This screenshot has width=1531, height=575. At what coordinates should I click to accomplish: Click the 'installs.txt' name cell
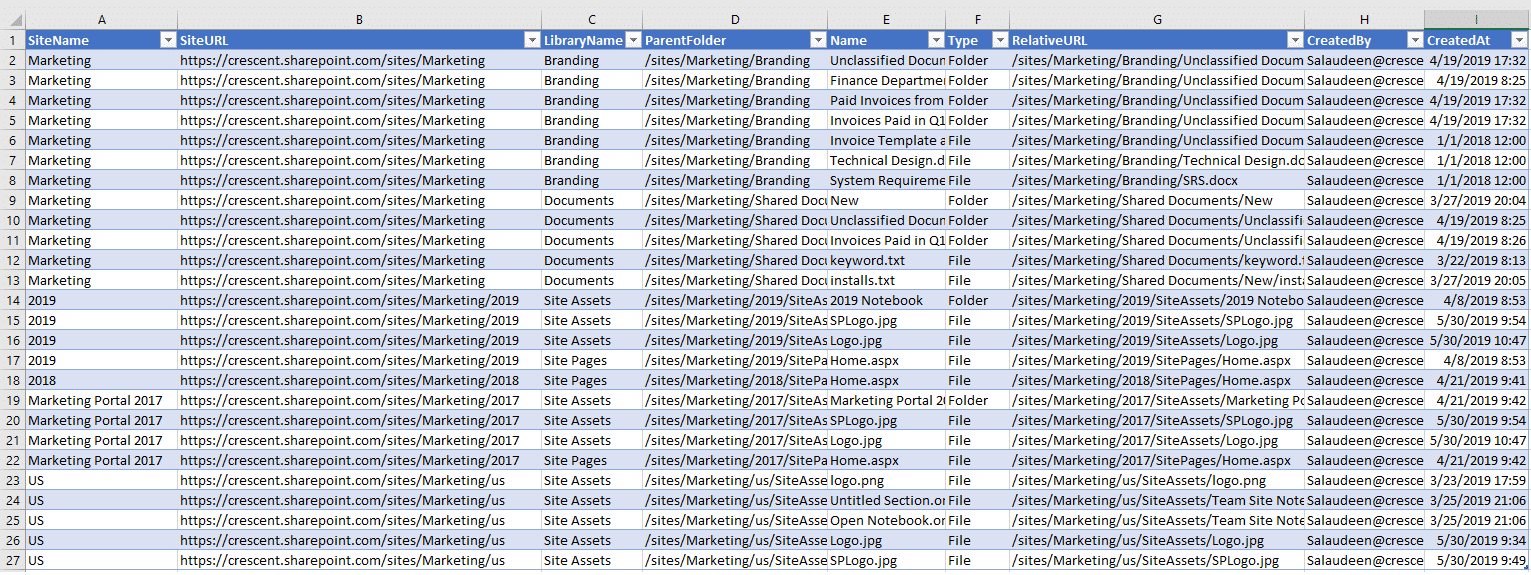pos(886,280)
